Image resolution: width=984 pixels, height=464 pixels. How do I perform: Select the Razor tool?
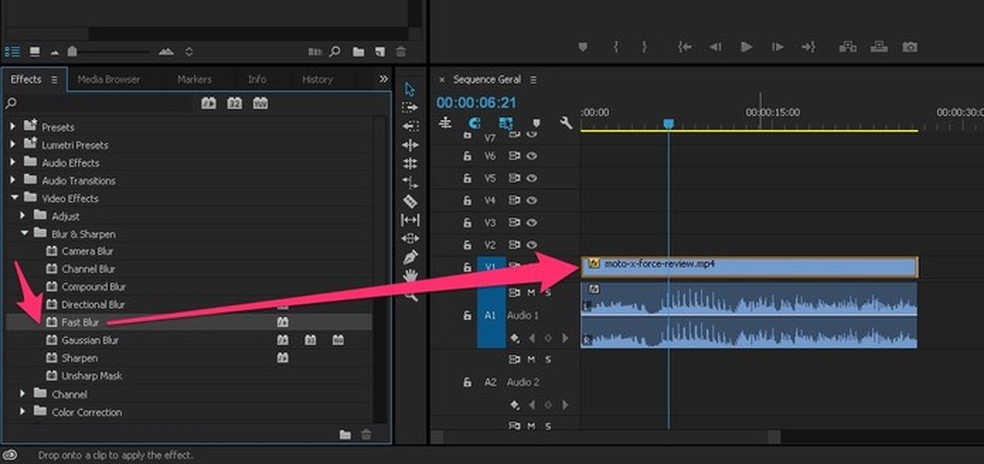410,201
